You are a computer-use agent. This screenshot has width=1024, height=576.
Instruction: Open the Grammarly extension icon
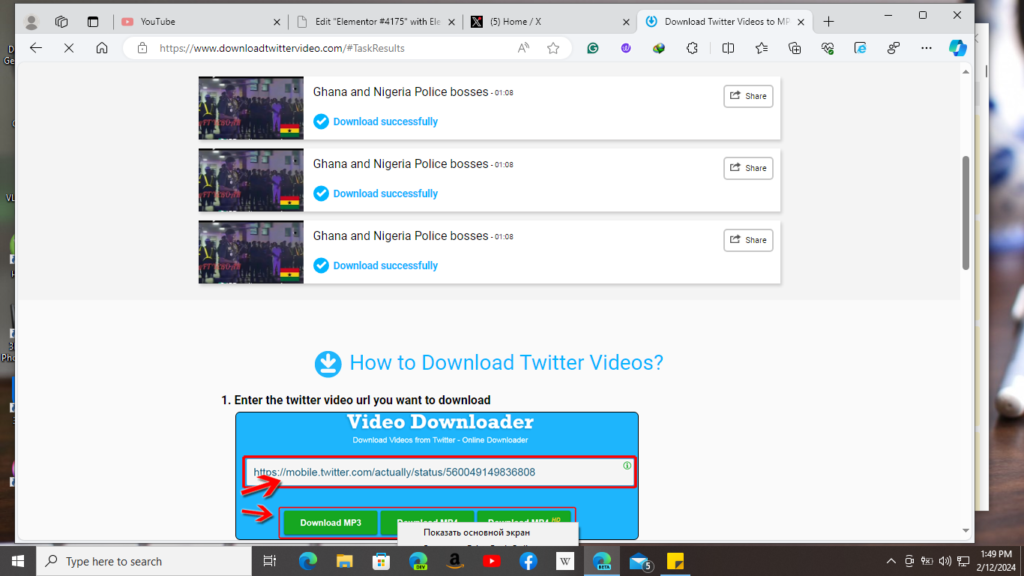593,48
